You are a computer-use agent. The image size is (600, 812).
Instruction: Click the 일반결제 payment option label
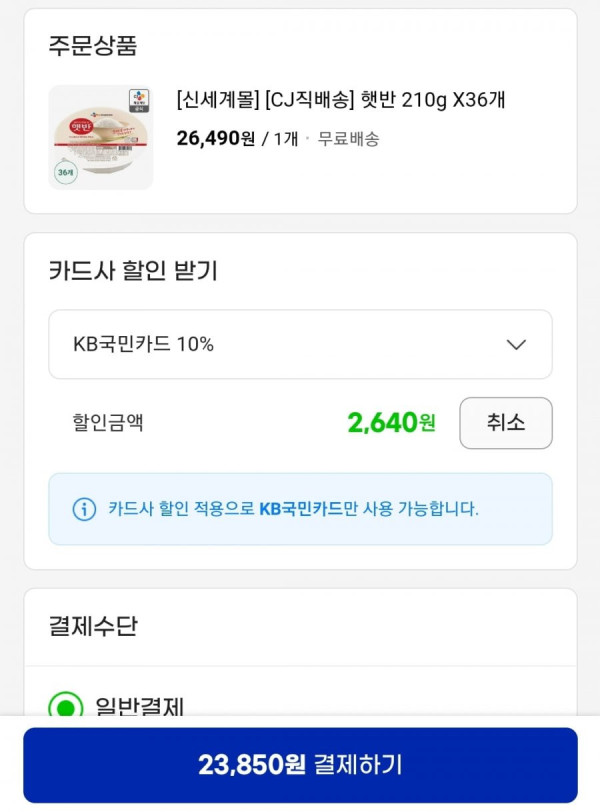point(140,705)
